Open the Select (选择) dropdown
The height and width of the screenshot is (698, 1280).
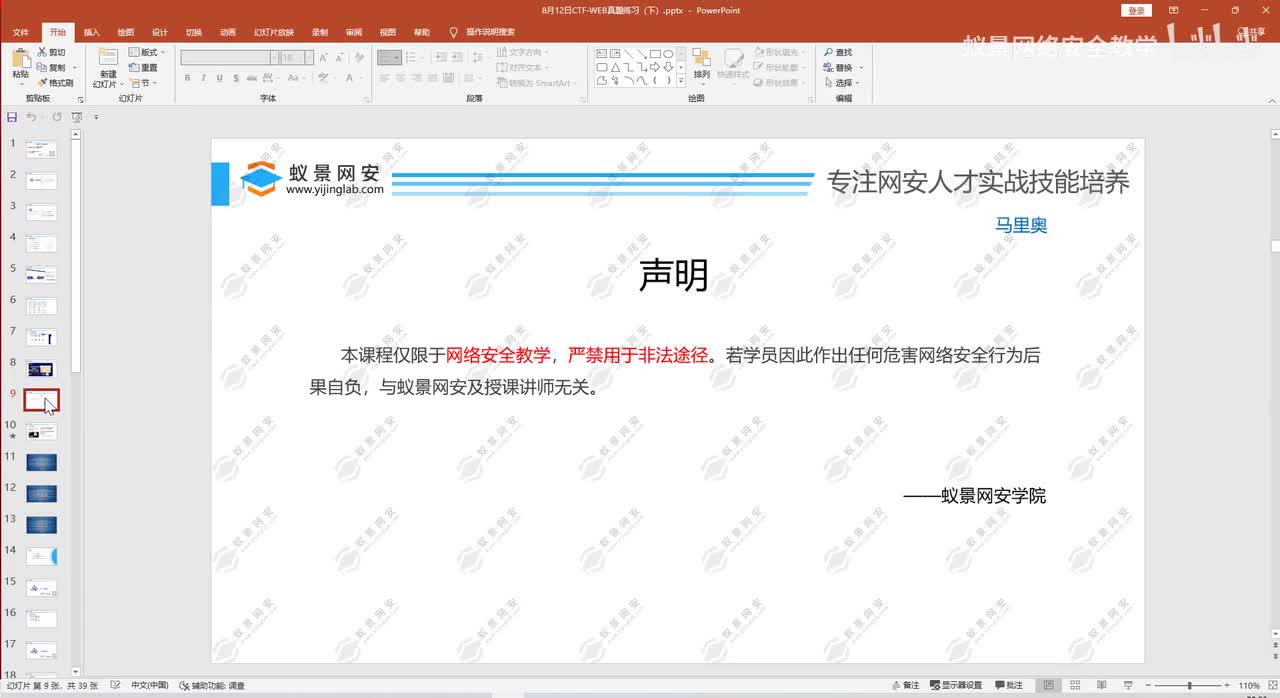[x=842, y=83]
